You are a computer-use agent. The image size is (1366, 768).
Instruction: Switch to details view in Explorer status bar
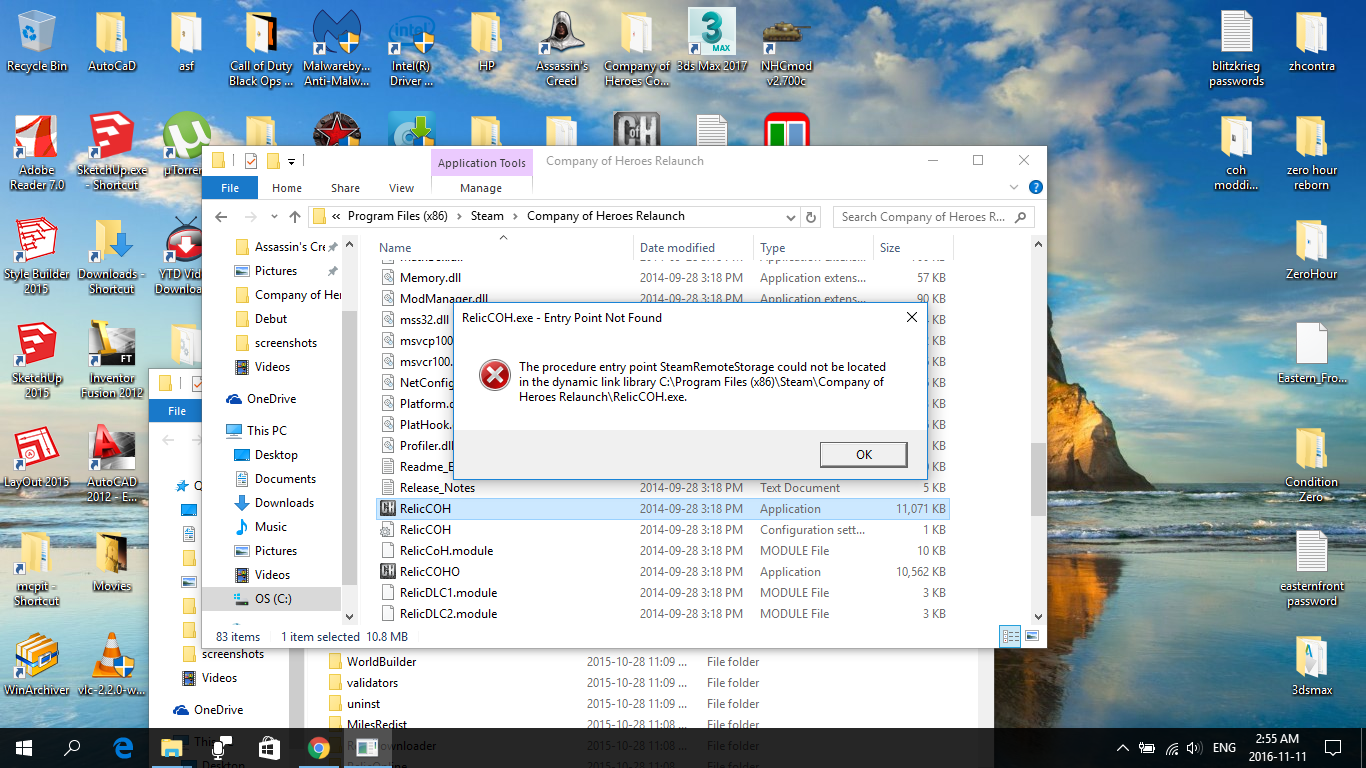(x=1010, y=636)
